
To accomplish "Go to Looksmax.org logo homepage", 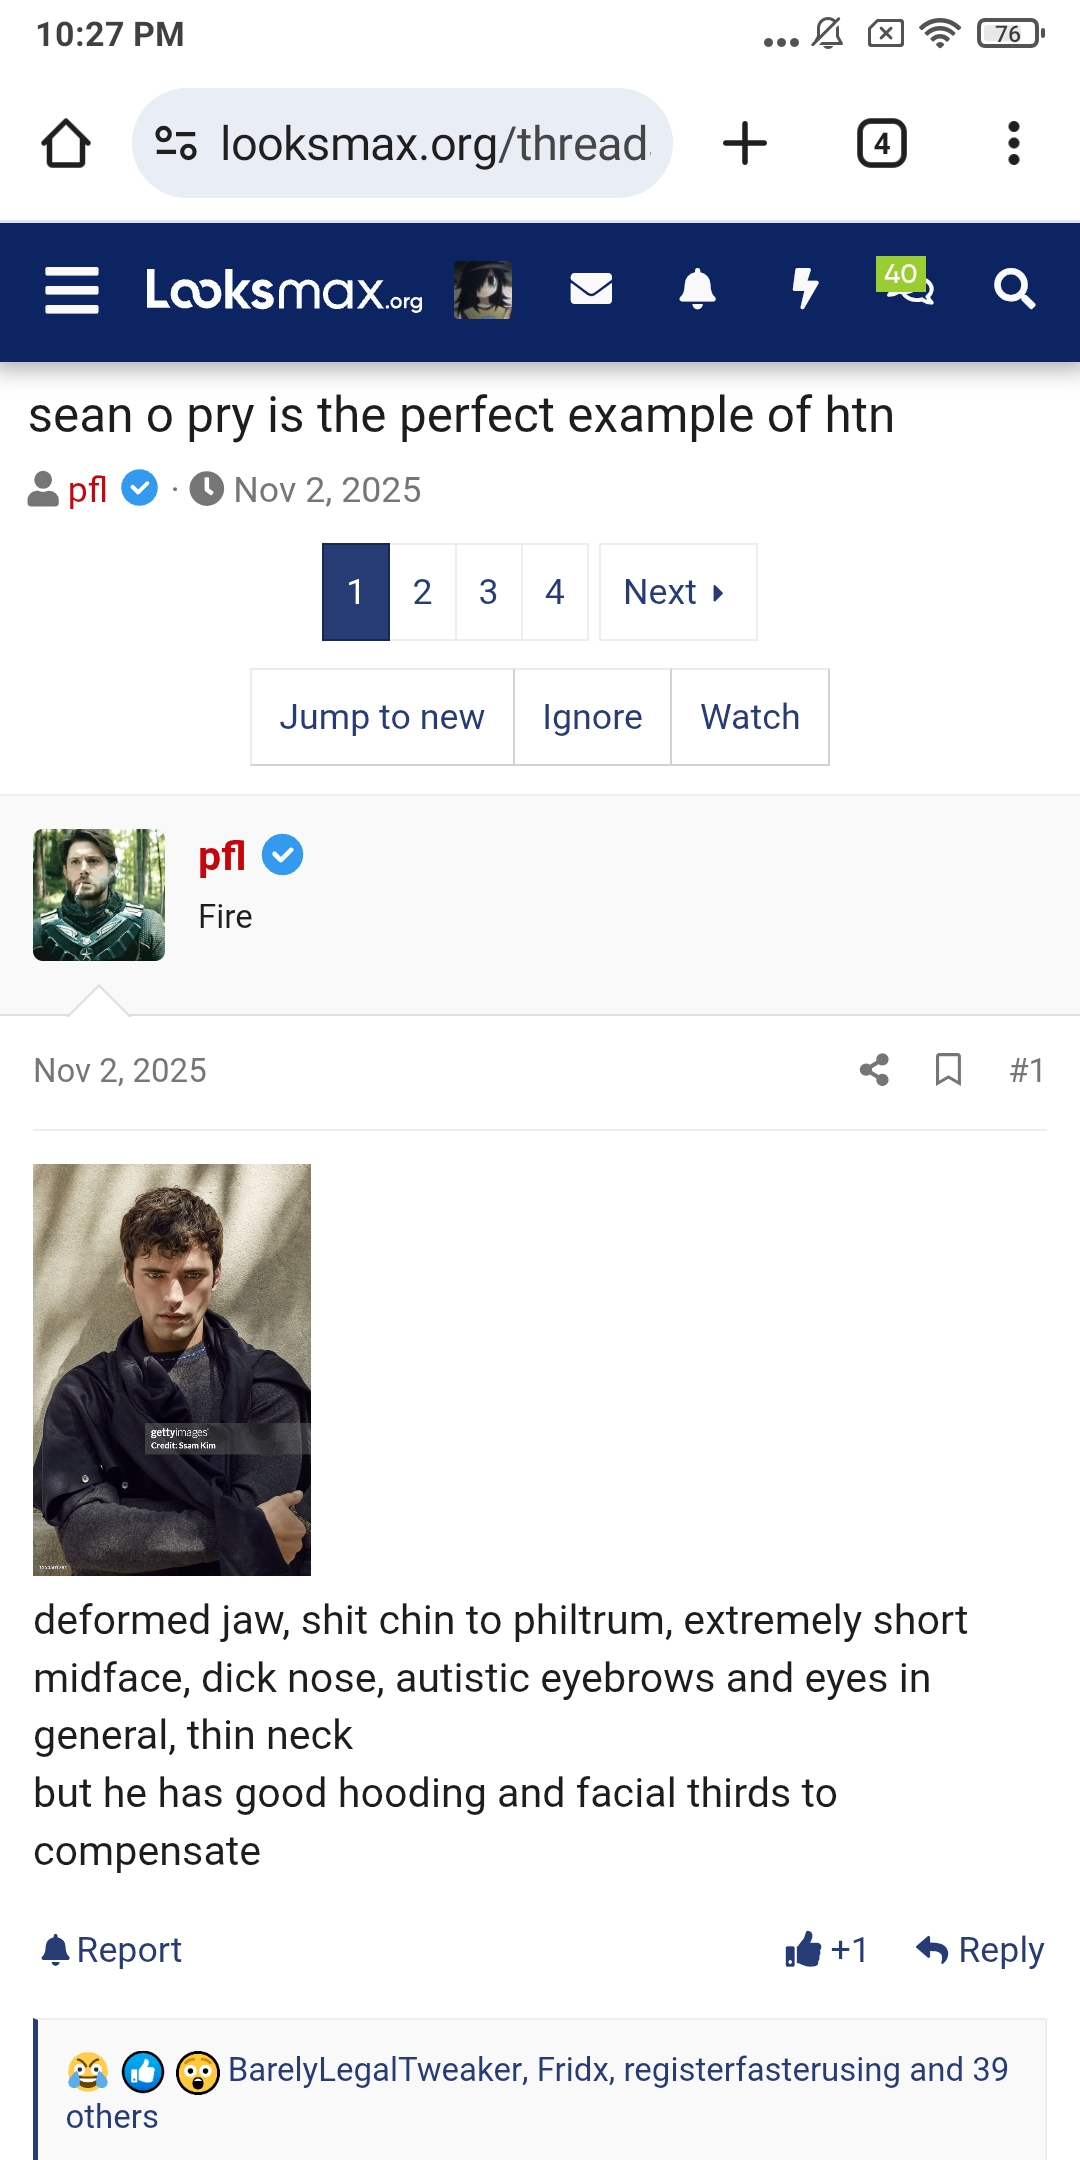I will pos(284,290).
